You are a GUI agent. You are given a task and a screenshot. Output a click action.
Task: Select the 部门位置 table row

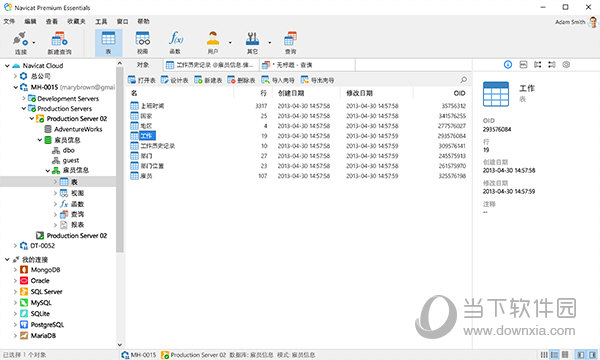[298, 166]
